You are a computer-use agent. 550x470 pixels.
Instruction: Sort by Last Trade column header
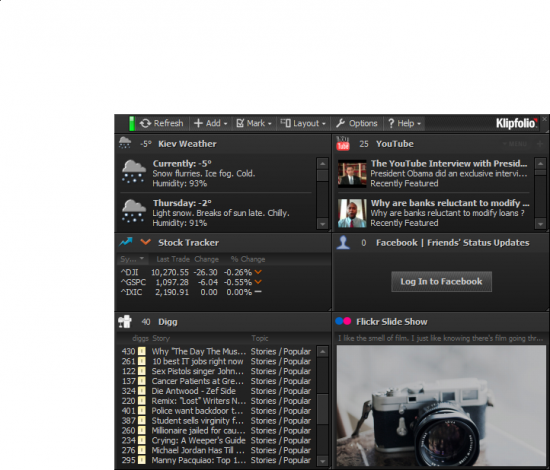click(x=173, y=259)
